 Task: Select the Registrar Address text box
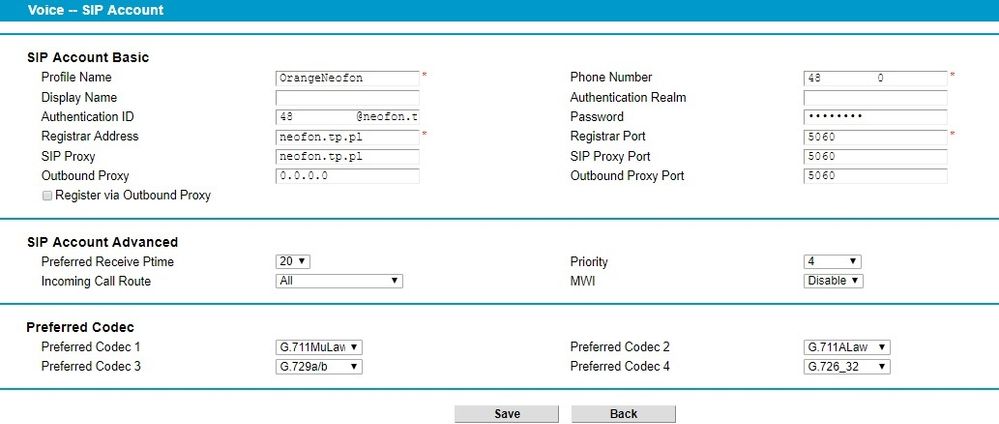click(x=347, y=137)
